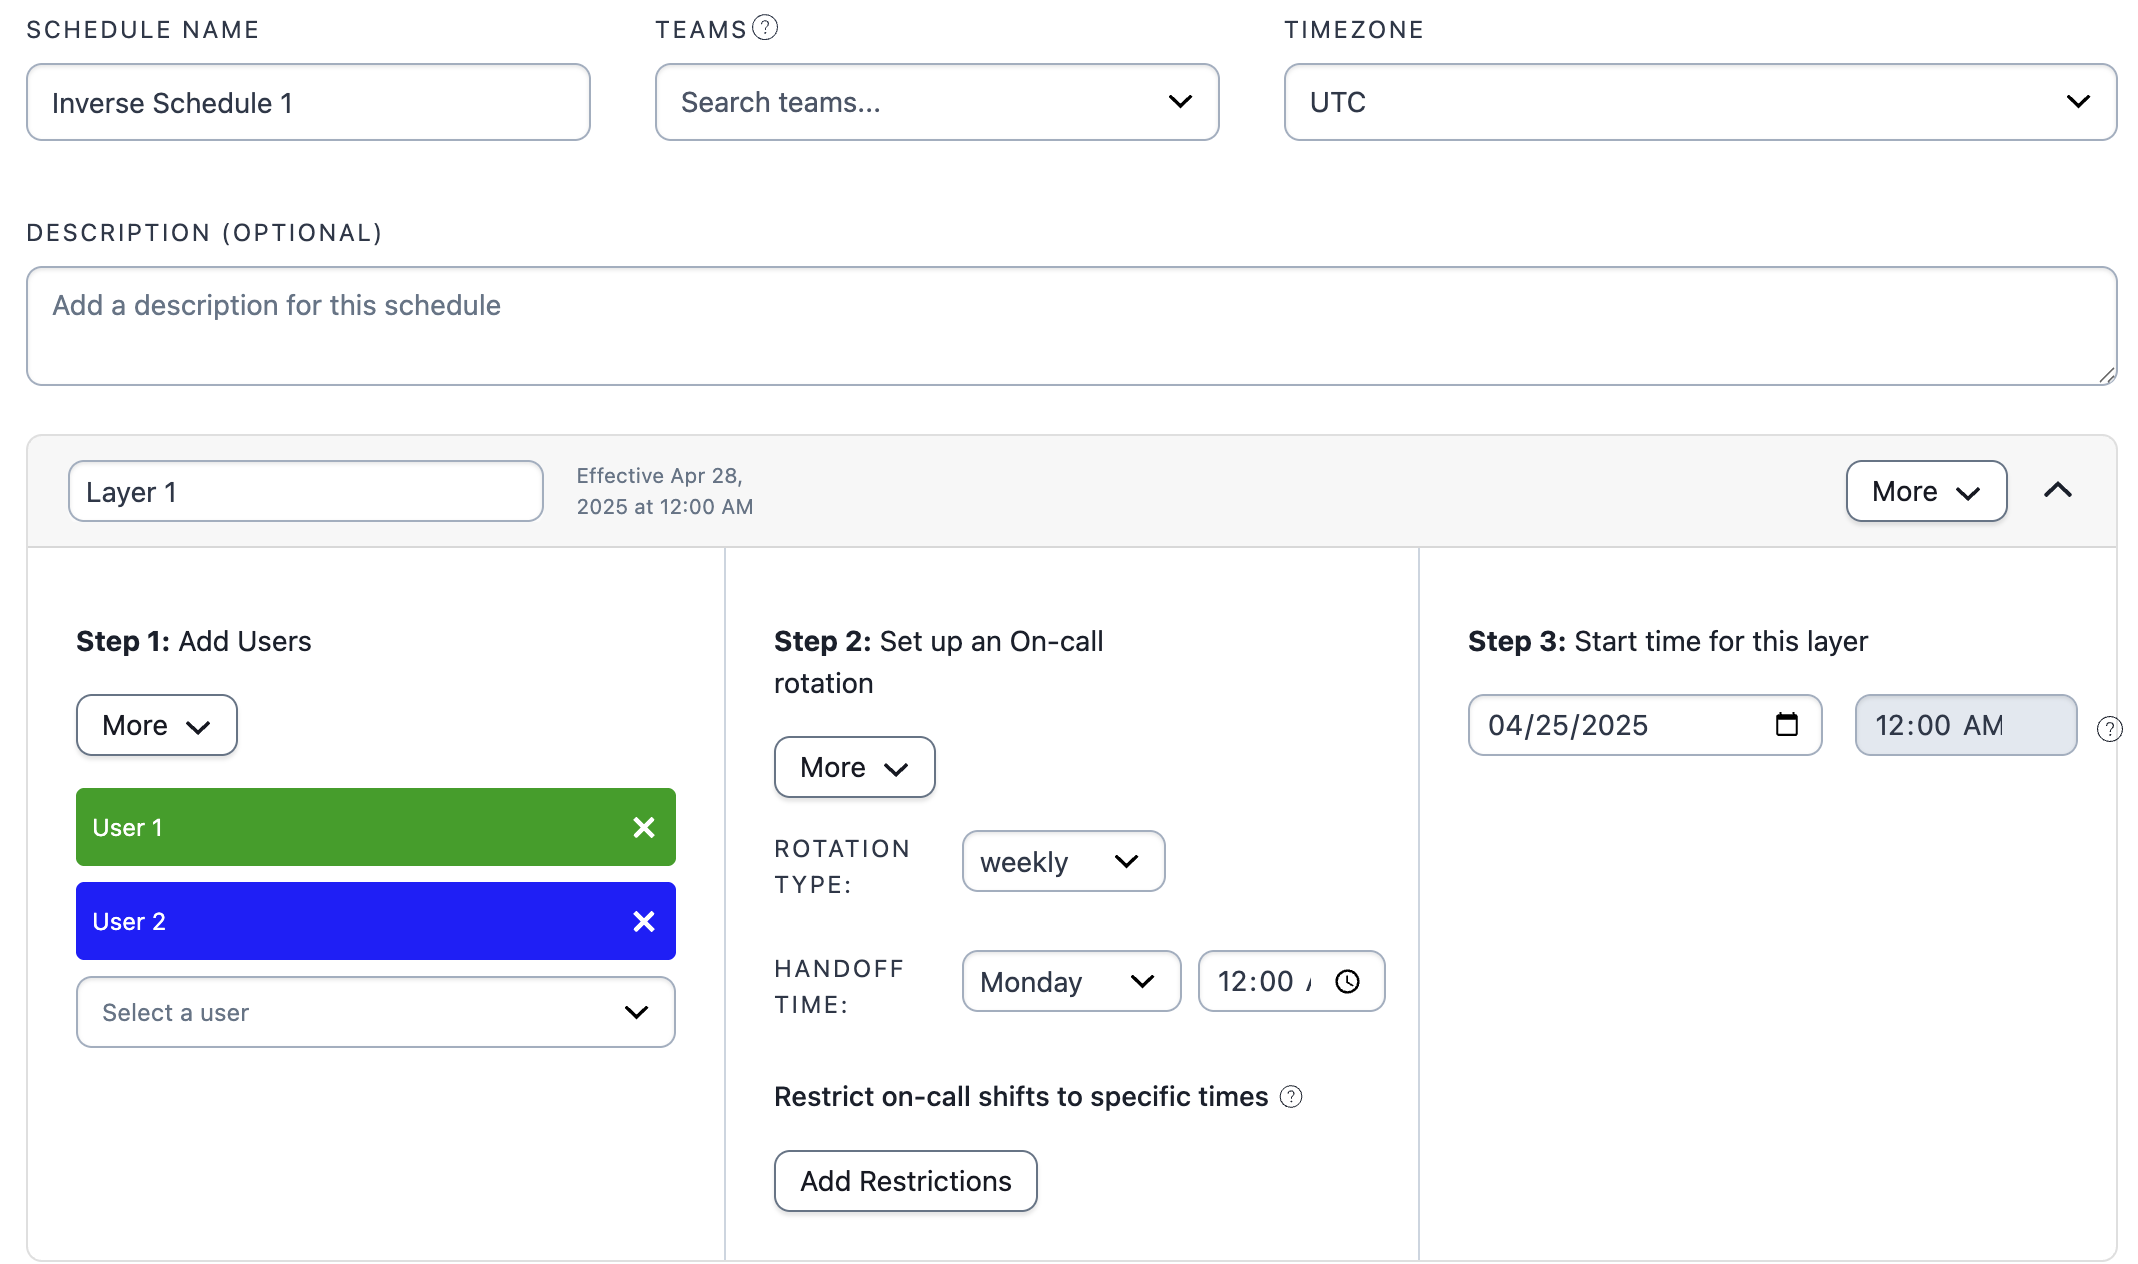Open the Search teams dropdown
This screenshot has height=1264, width=2138.
[936, 102]
